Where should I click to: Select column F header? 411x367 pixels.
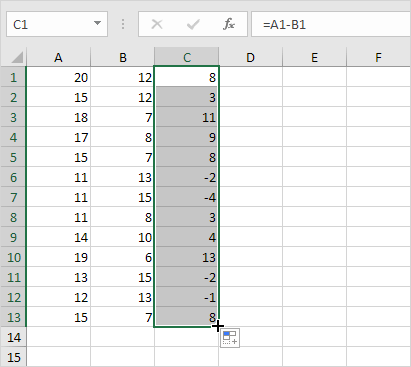click(x=378, y=57)
